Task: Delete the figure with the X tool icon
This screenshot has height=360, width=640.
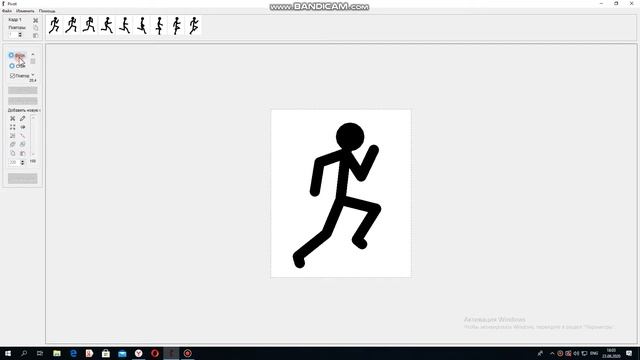Action: pos(13,118)
